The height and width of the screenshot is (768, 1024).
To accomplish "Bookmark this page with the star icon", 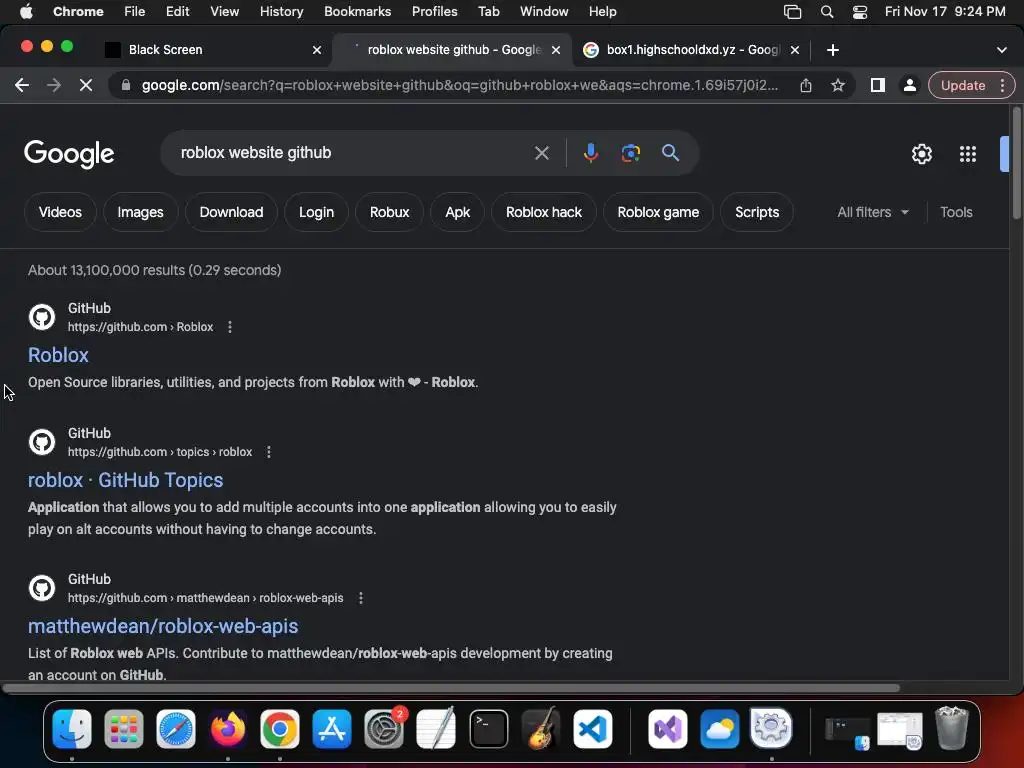I will coord(838,86).
